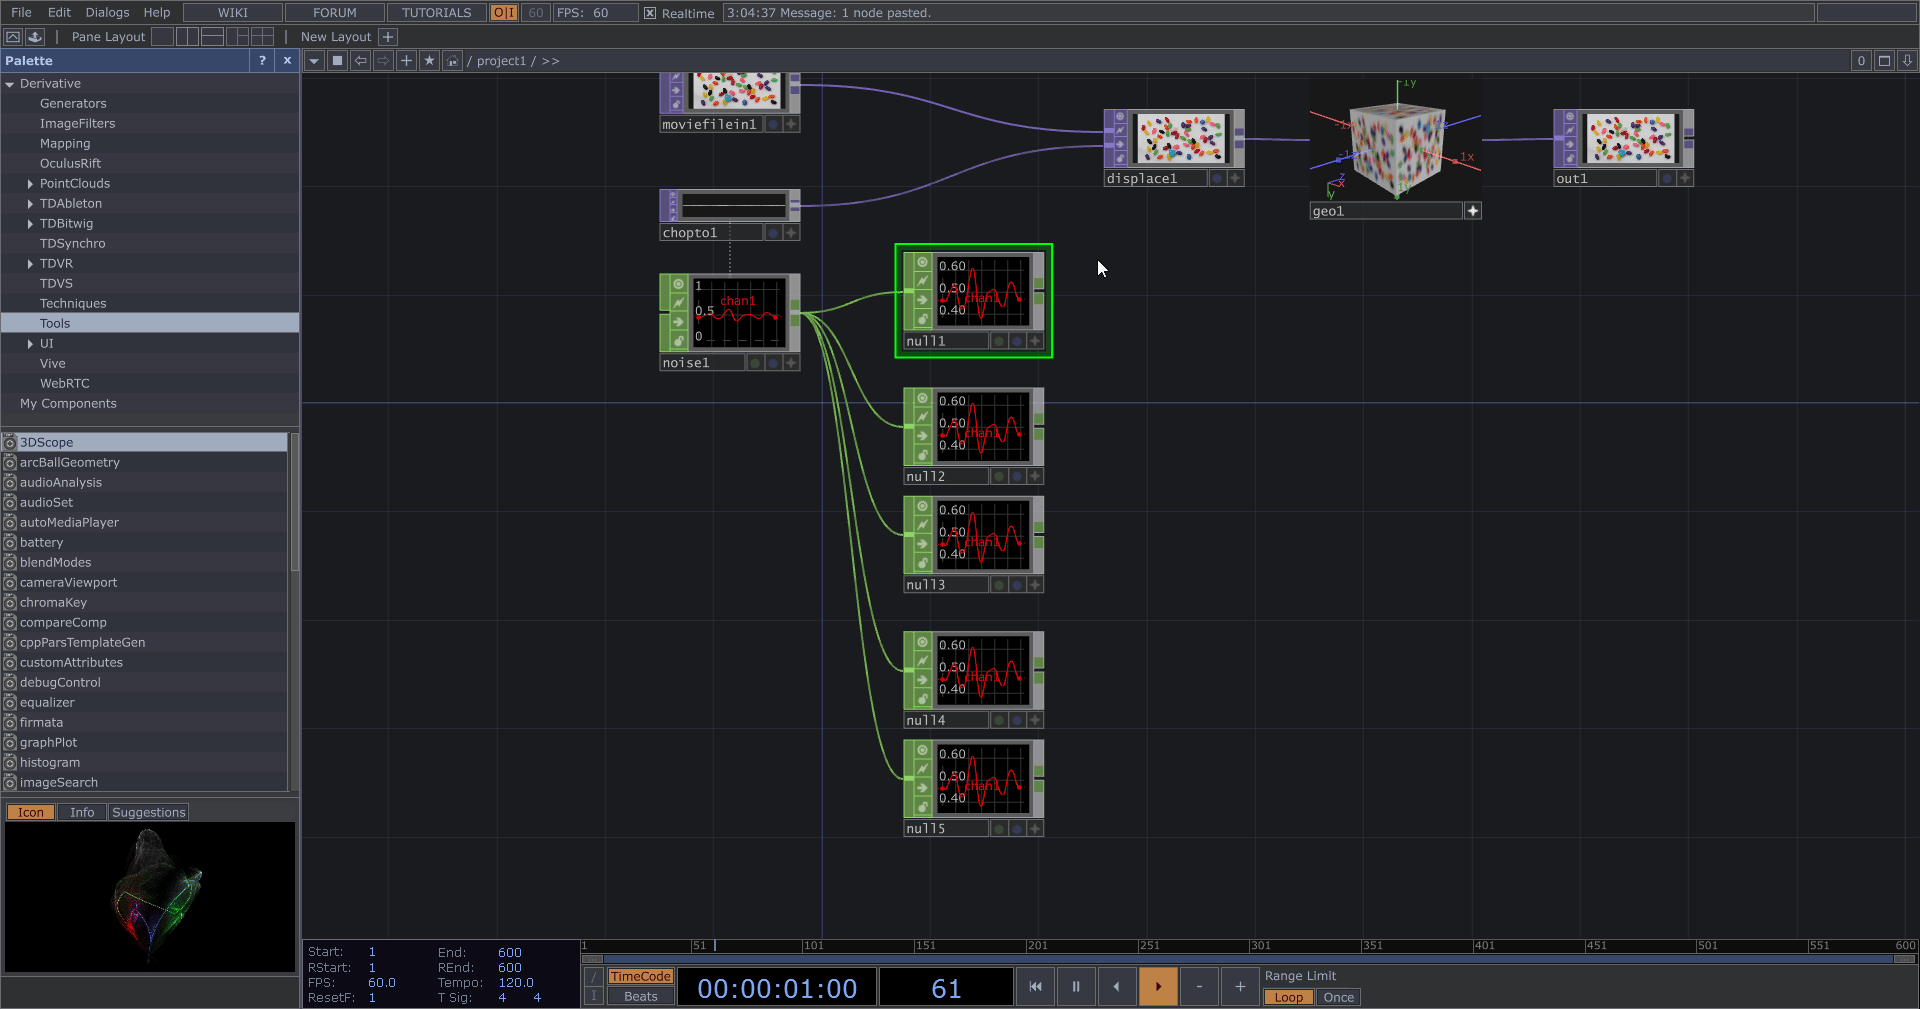
Task: Toggle the Realtime checkbox
Action: 650,13
